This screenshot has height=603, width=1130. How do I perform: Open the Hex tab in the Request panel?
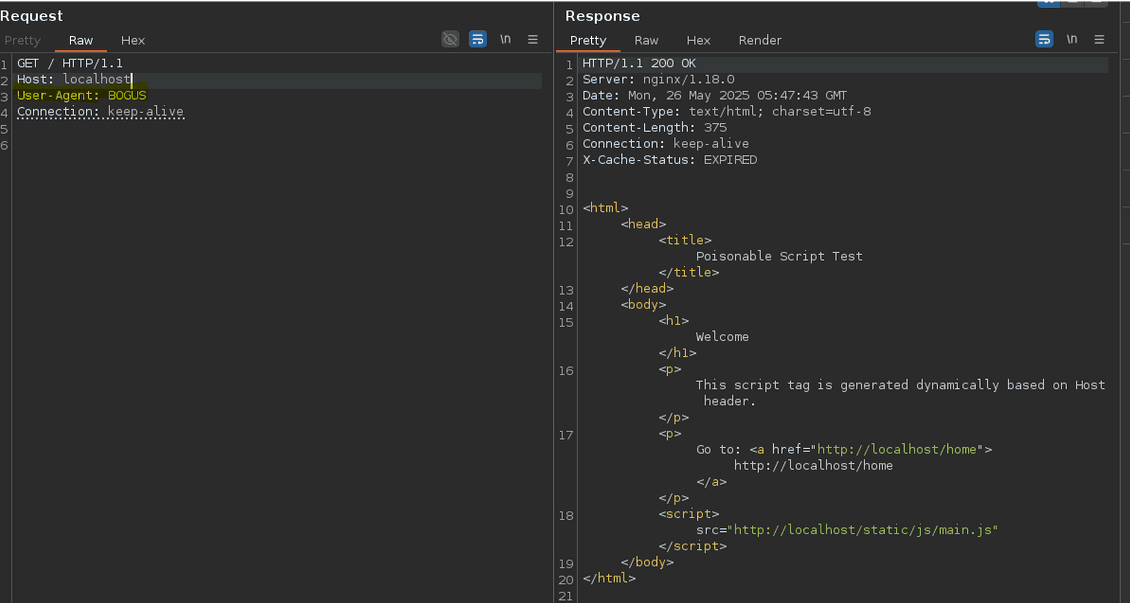tap(133, 40)
